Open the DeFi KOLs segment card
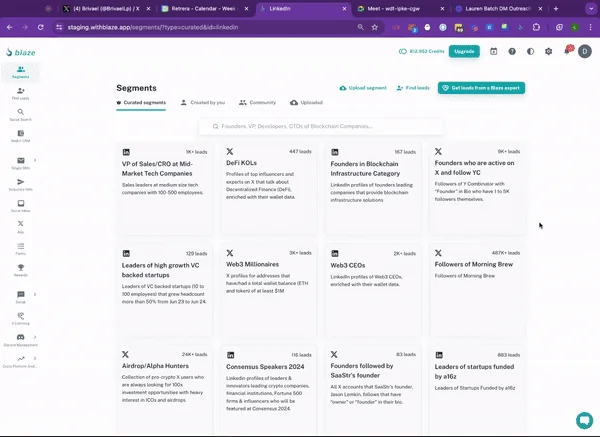Image resolution: width=600 pixels, height=437 pixels. (x=269, y=188)
